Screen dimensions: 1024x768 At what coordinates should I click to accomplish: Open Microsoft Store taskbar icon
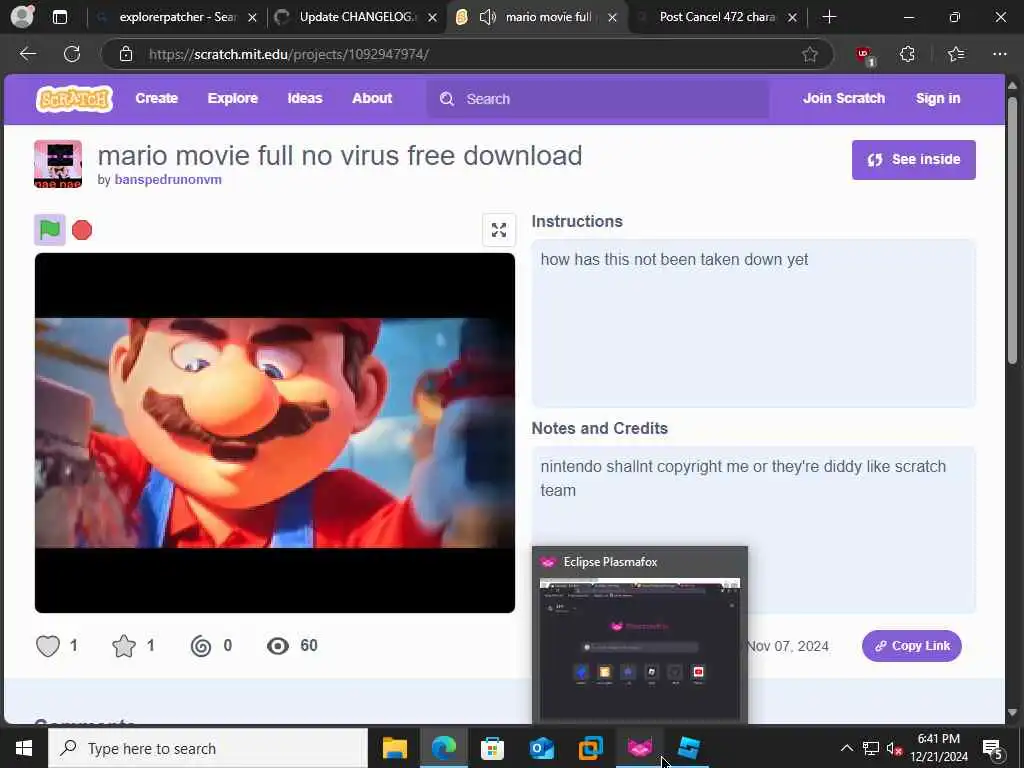(x=492, y=748)
